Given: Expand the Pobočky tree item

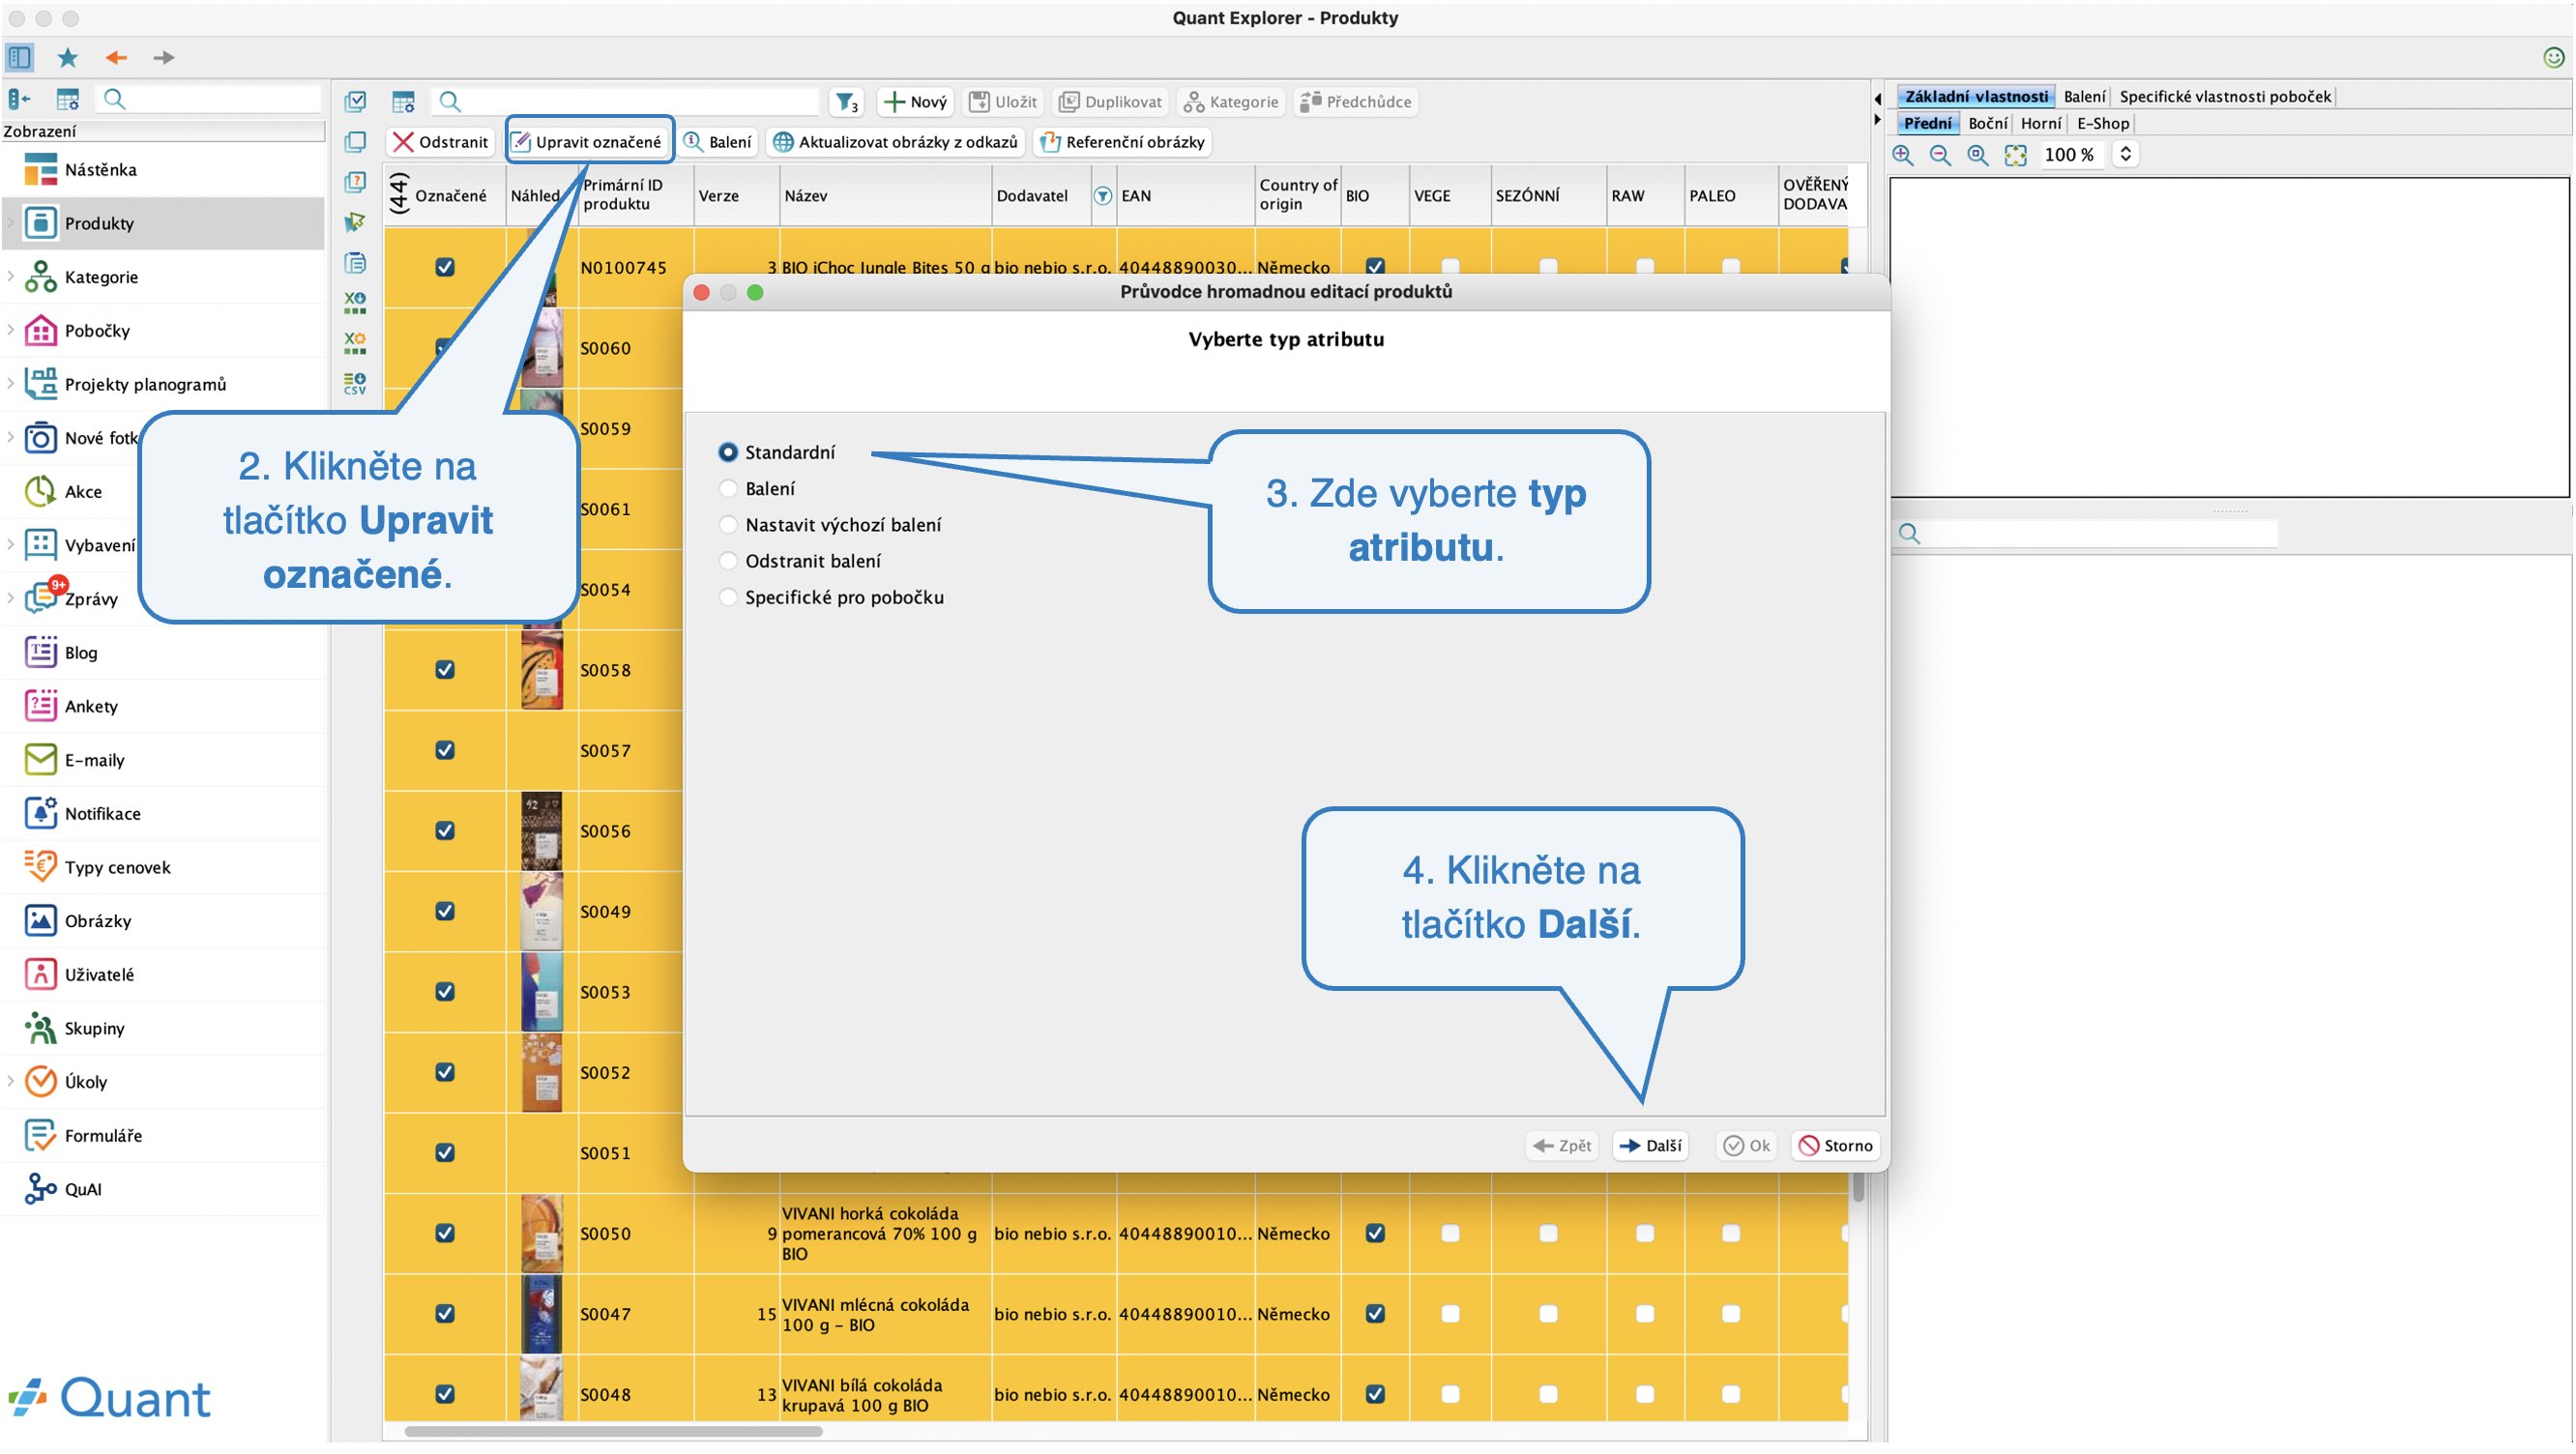Looking at the screenshot, I should click(x=11, y=330).
